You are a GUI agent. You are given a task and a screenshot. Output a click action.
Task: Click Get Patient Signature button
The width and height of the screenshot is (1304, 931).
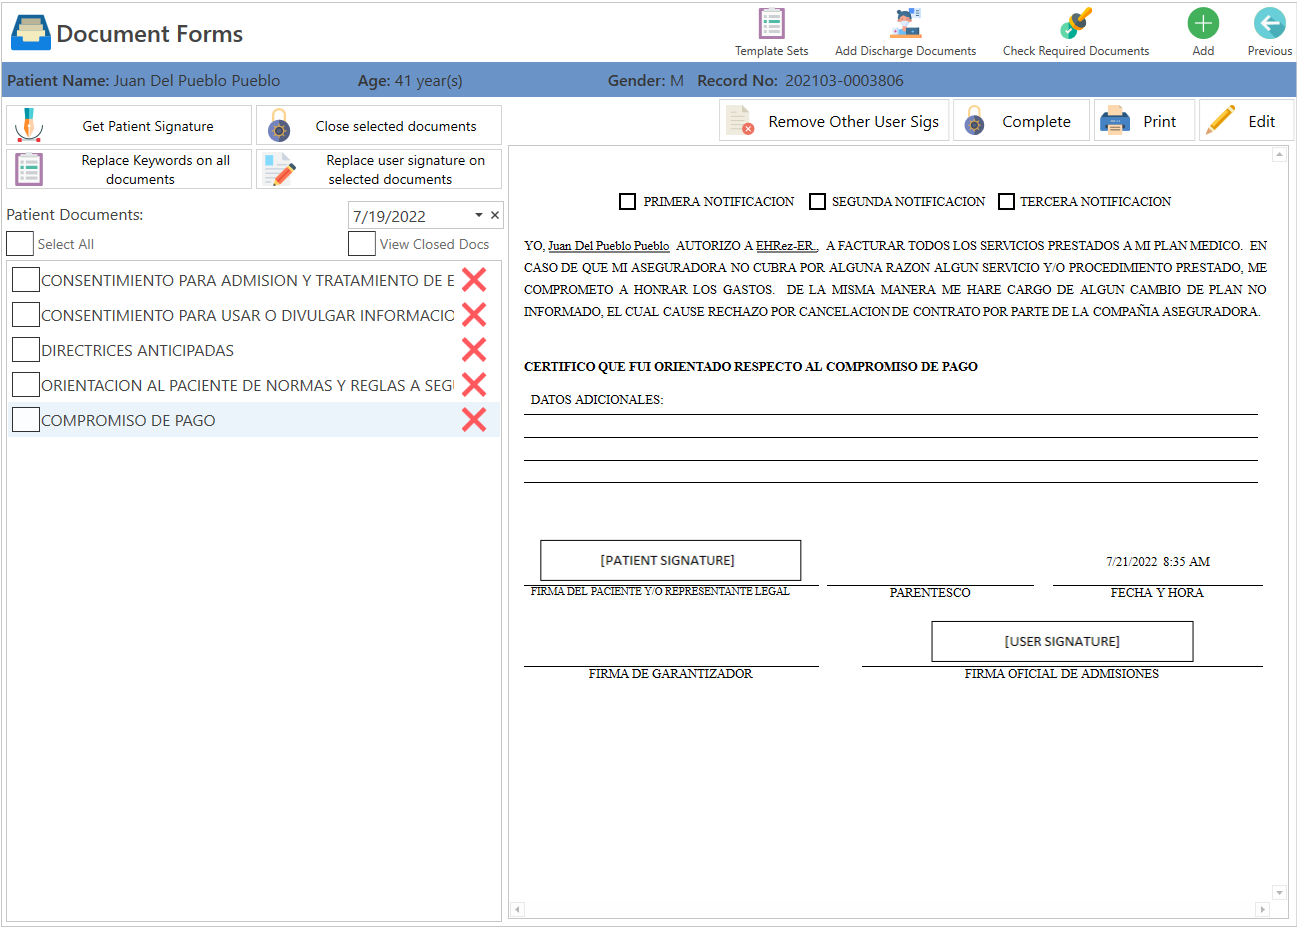129,126
